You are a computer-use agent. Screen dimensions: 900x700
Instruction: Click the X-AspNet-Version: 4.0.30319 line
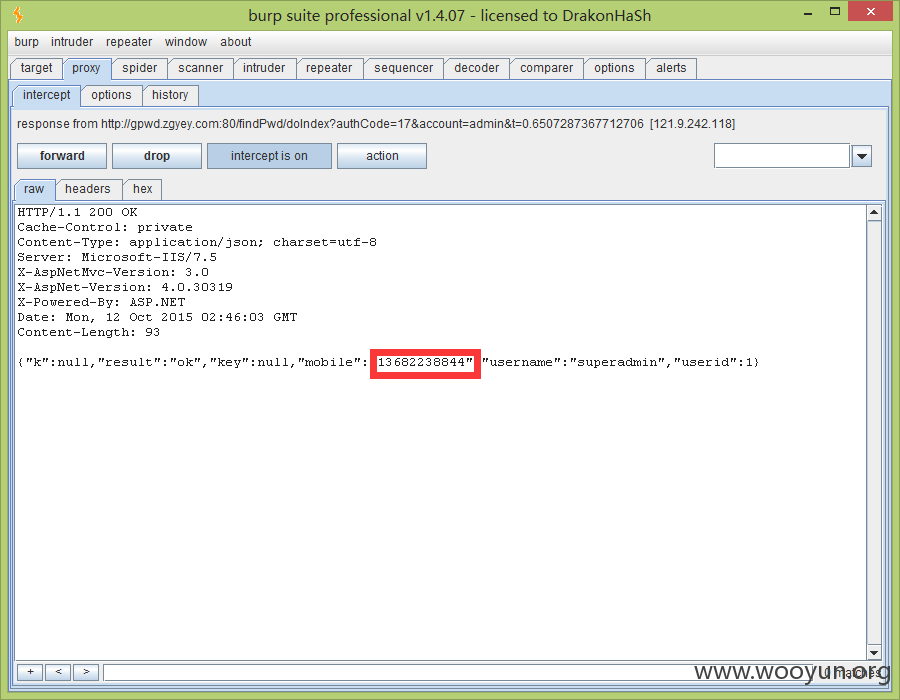[125, 287]
